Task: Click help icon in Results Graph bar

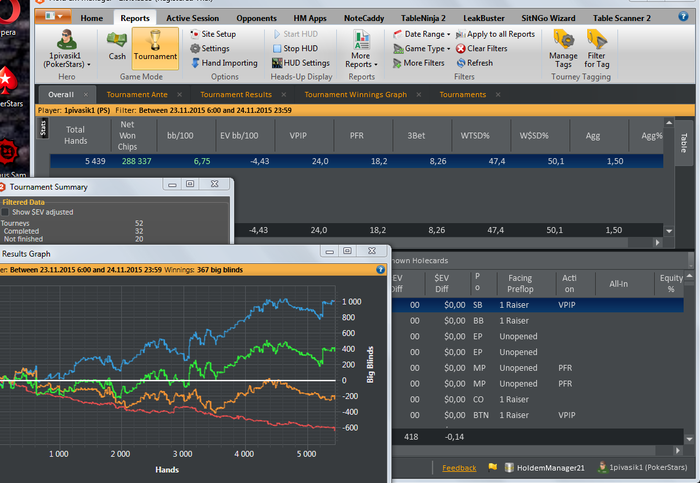Action: pyautogui.click(x=380, y=269)
